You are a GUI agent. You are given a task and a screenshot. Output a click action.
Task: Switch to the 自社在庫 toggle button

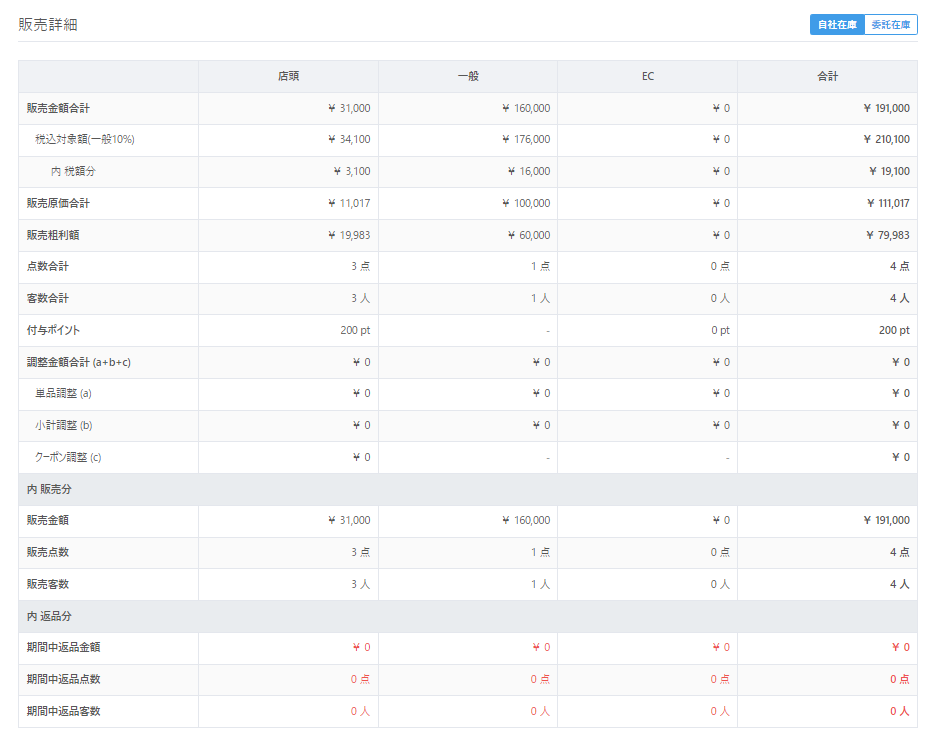(837, 25)
